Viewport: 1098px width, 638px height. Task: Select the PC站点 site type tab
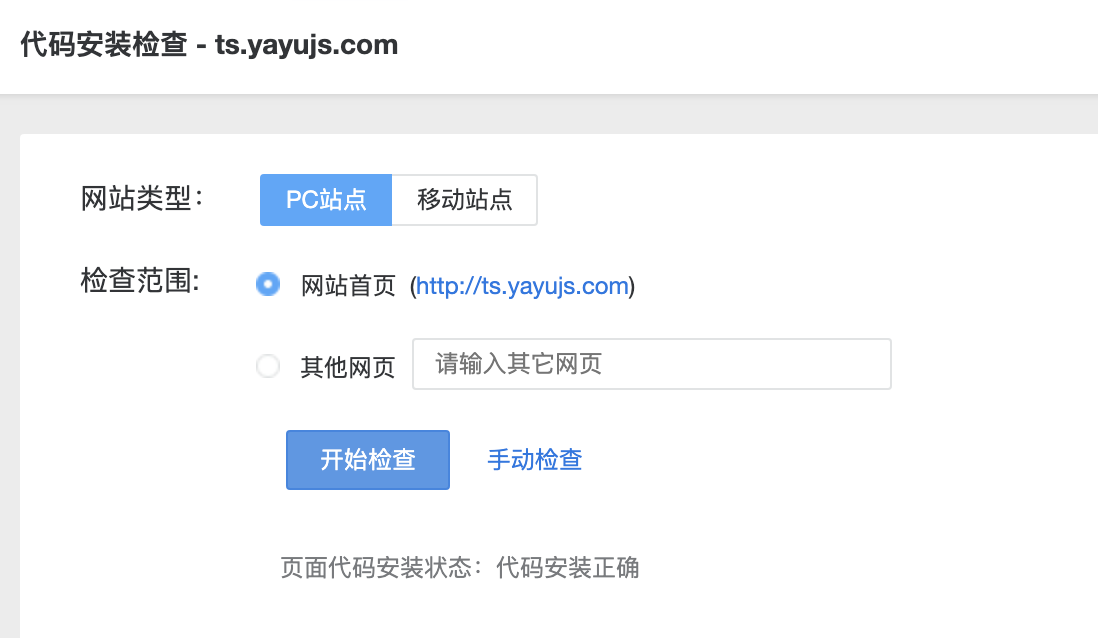point(326,200)
